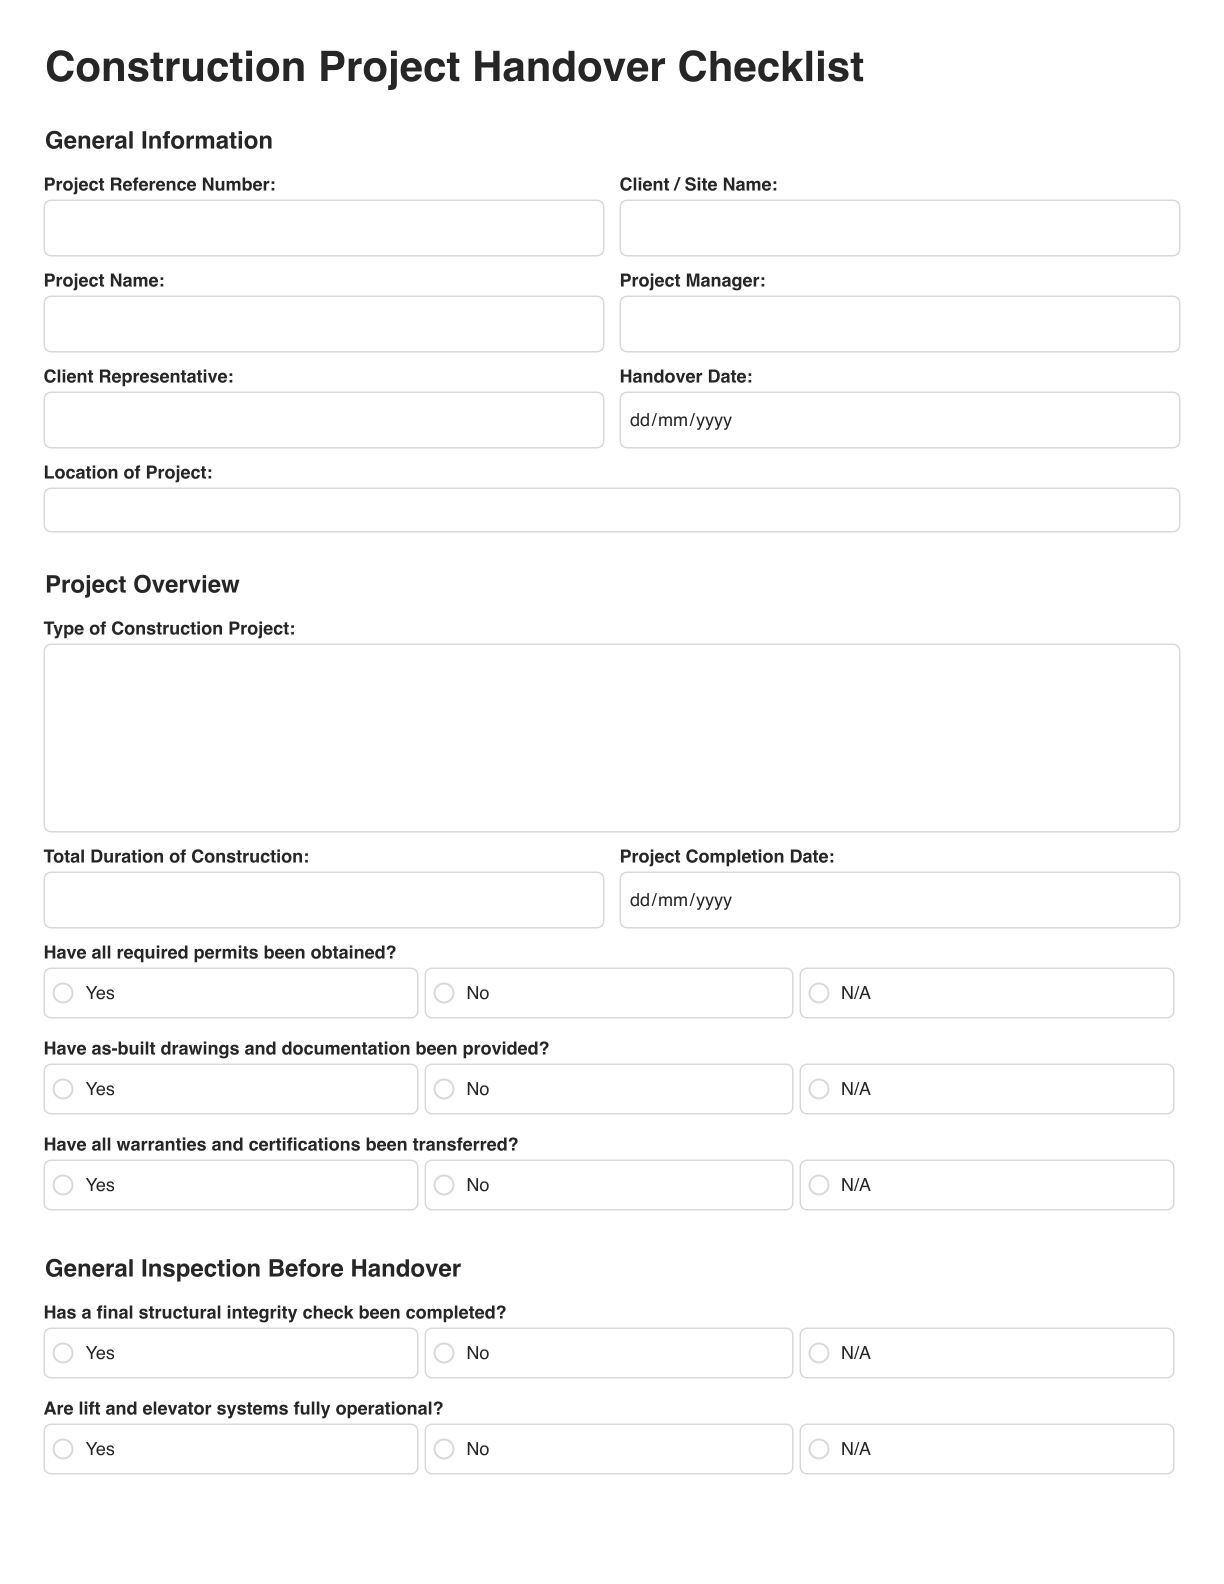1224x1584 pixels.
Task: Open the Project Completion Date field
Action: click(899, 900)
